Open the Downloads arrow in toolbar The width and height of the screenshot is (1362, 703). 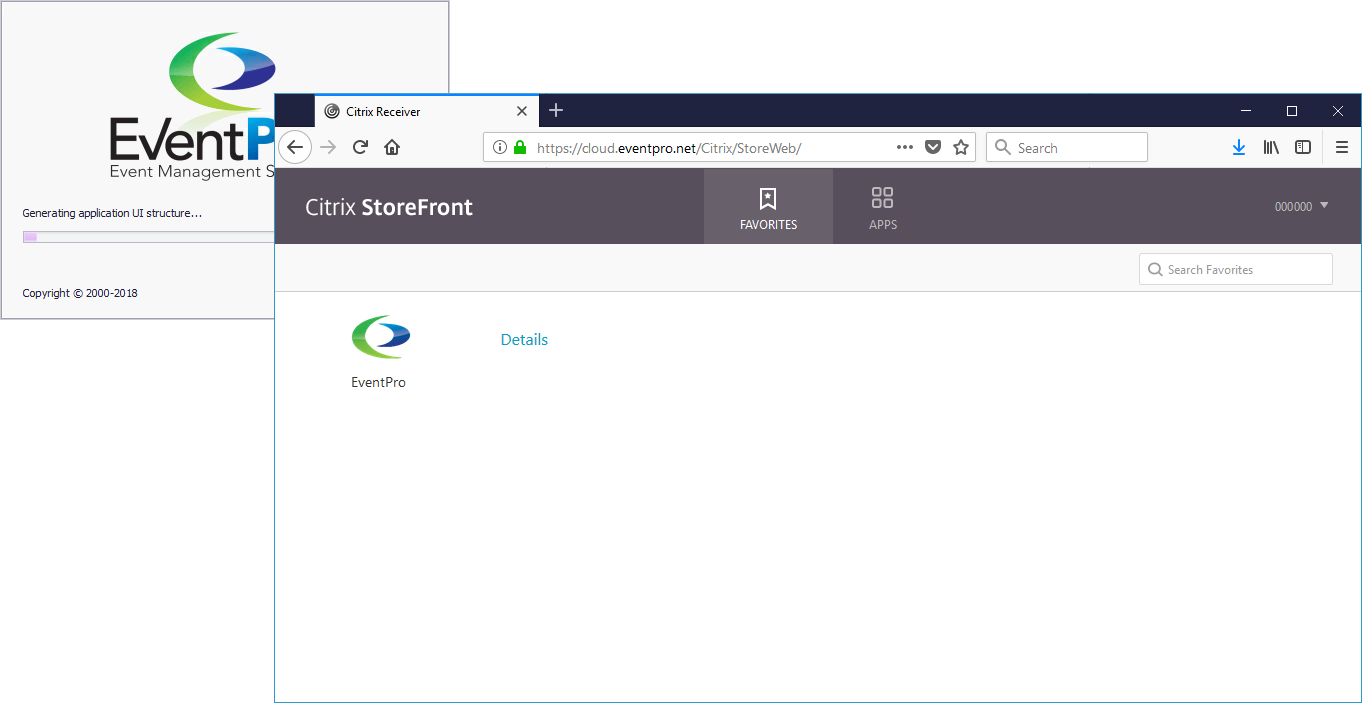[1239, 147]
